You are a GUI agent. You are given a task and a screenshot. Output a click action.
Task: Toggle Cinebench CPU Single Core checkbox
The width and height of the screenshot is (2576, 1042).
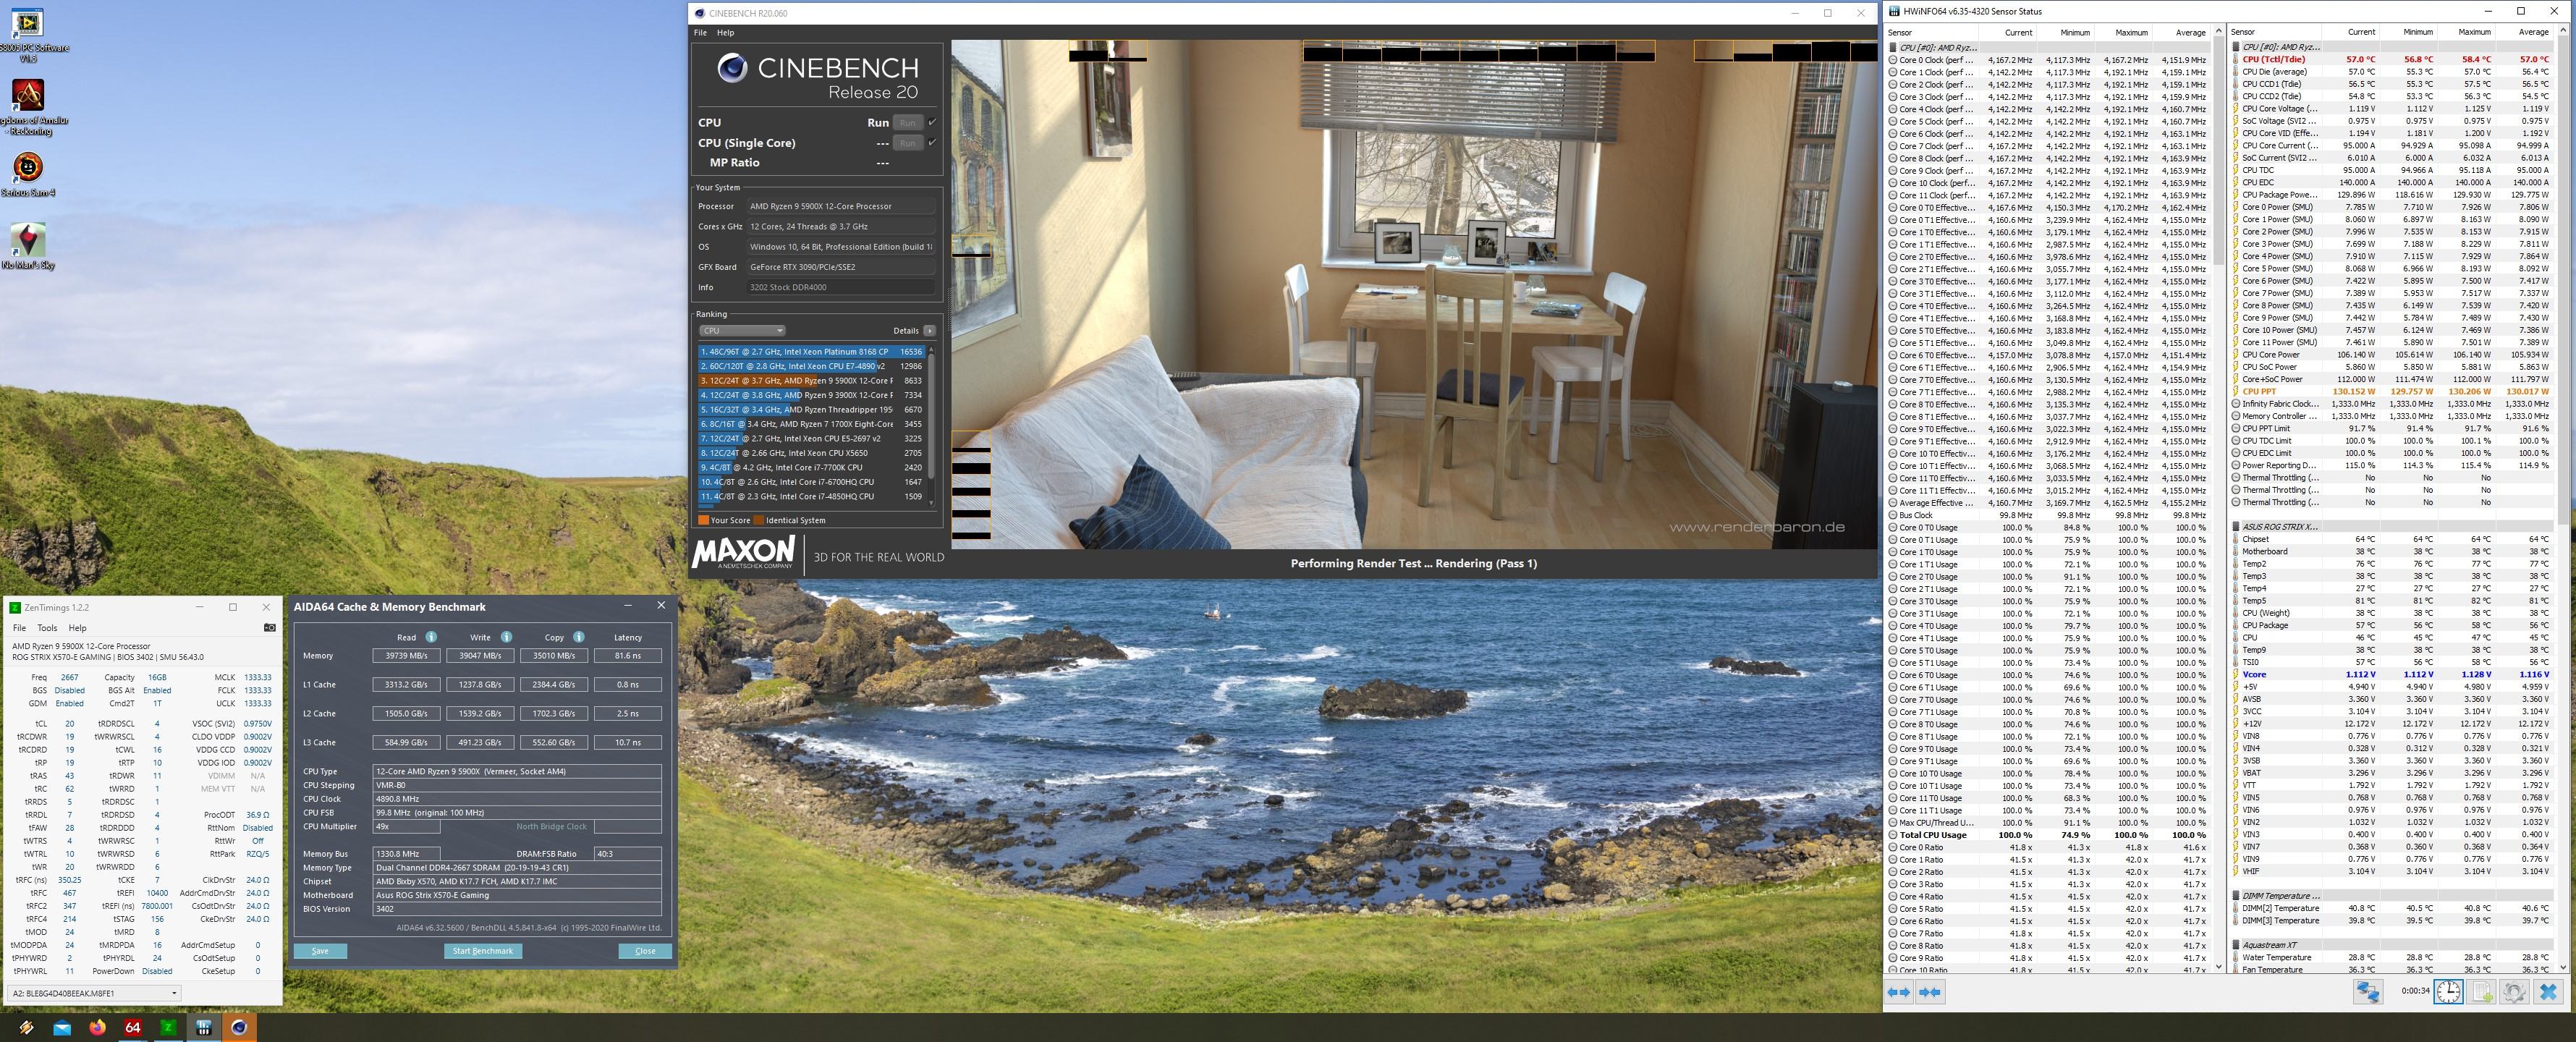(x=932, y=142)
